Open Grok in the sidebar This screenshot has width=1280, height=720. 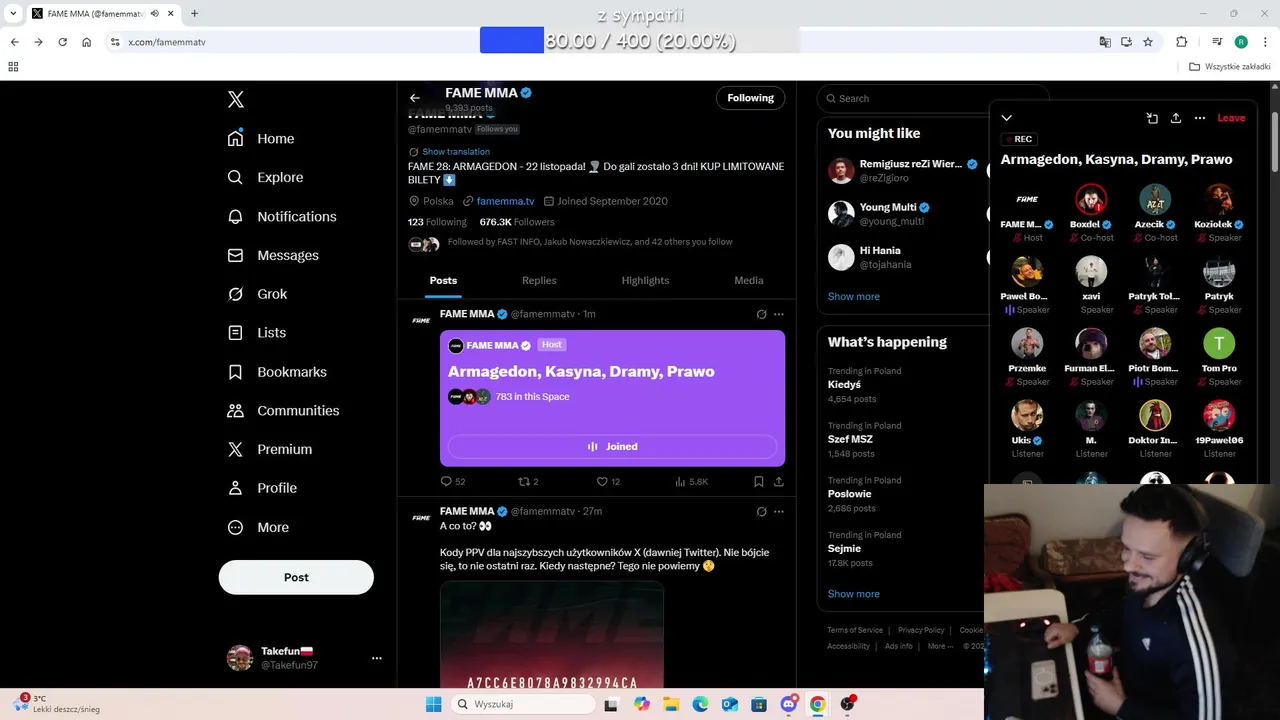coord(257,294)
